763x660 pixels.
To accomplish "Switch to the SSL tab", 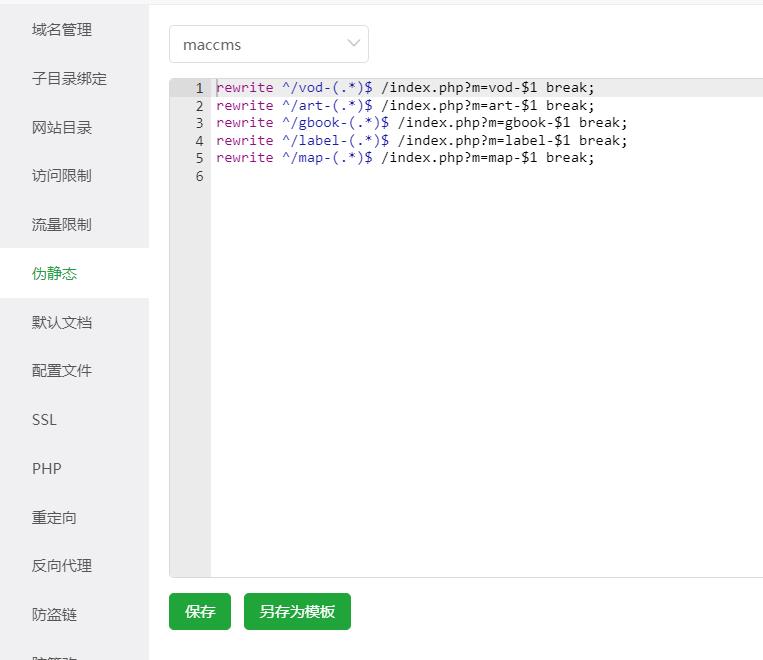I will (x=44, y=420).
